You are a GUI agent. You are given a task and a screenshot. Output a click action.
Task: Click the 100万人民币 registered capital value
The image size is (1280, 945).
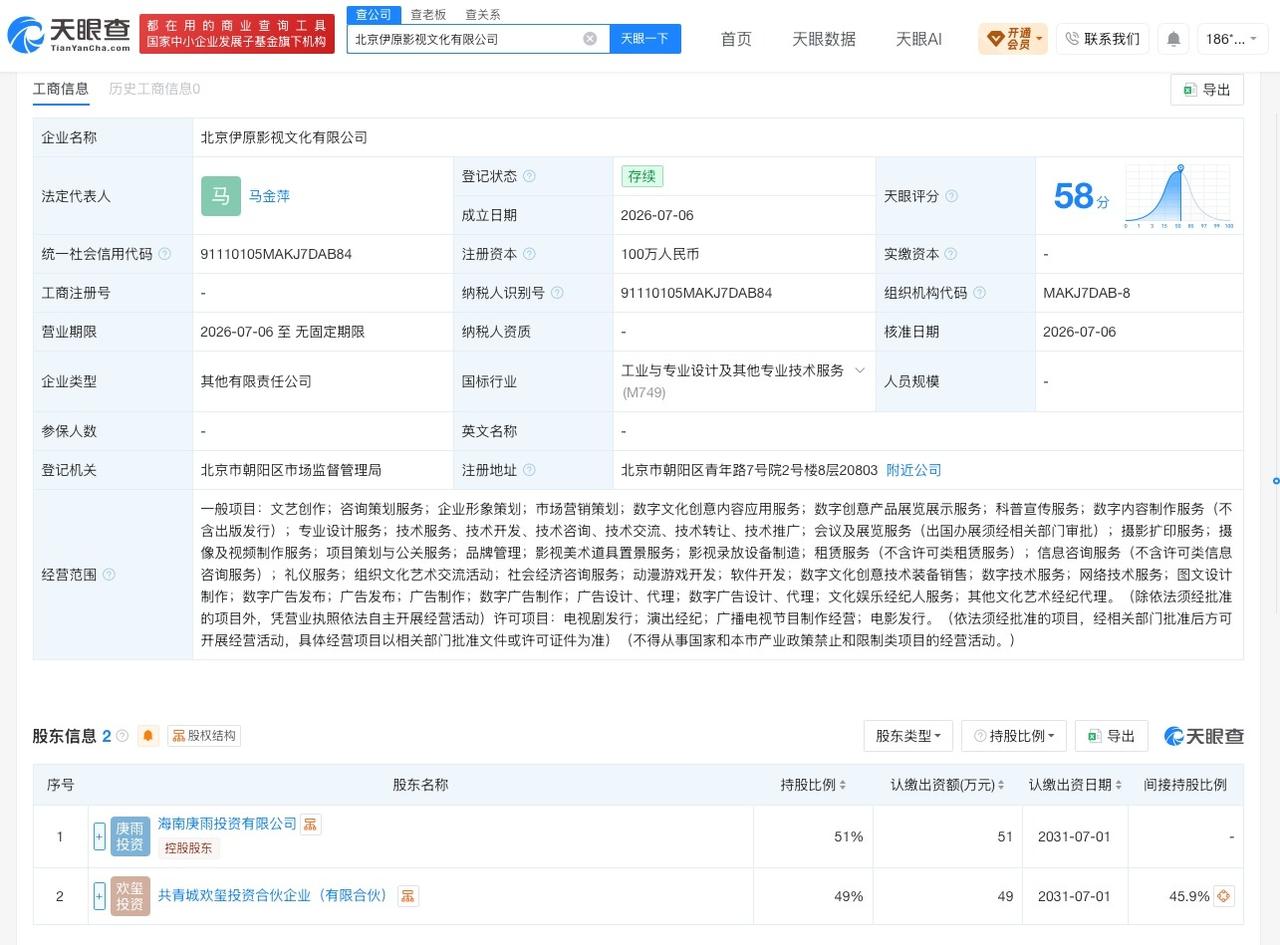point(660,254)
